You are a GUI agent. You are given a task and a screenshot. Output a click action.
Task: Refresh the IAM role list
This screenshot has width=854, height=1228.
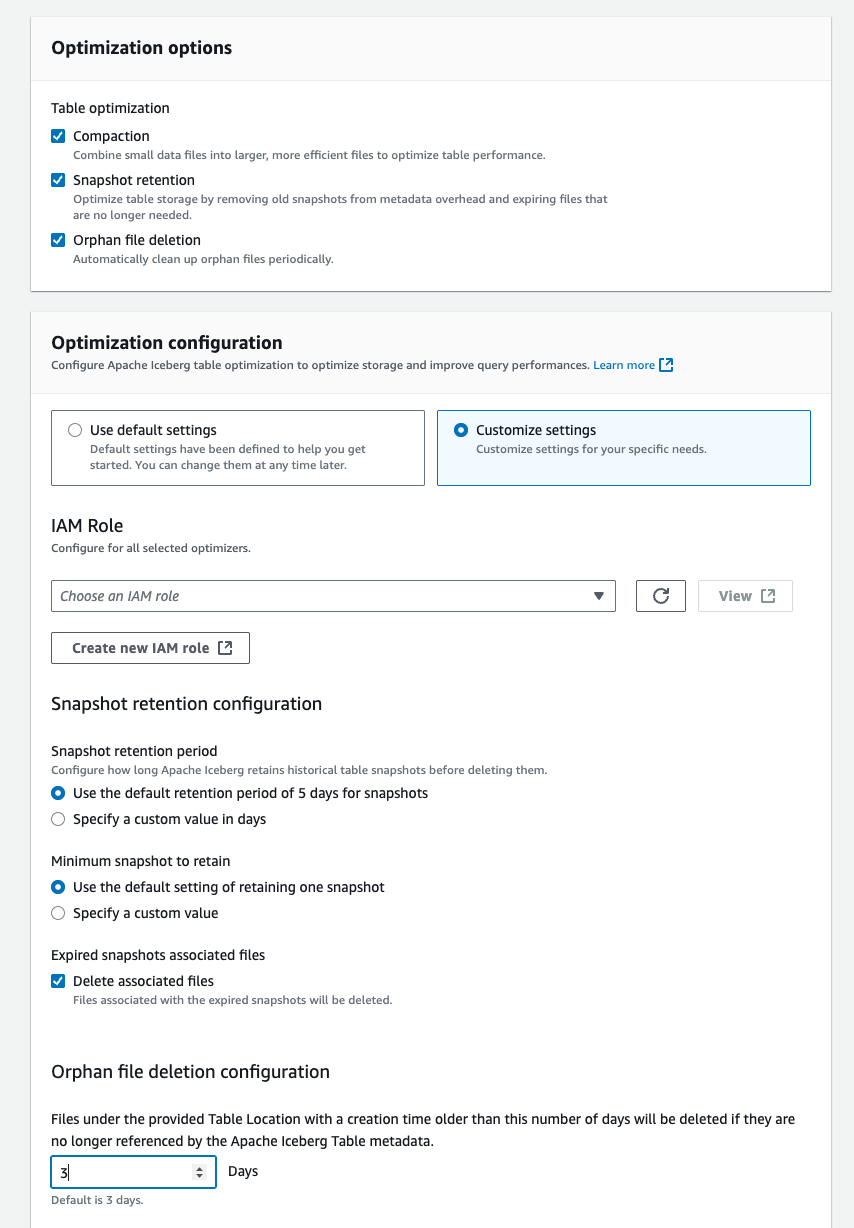pyautogui.click(x=660, y=595)
